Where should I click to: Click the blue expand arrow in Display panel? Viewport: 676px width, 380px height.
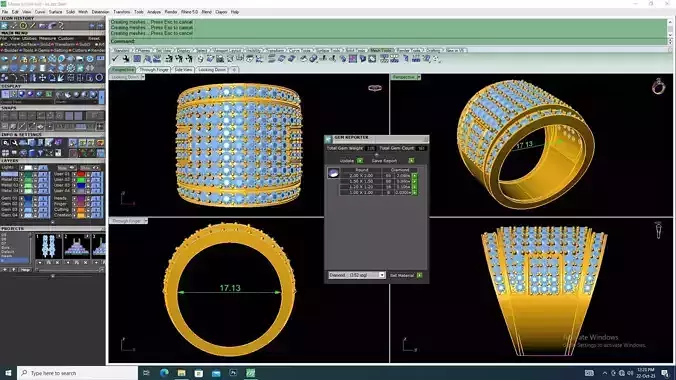102,97
